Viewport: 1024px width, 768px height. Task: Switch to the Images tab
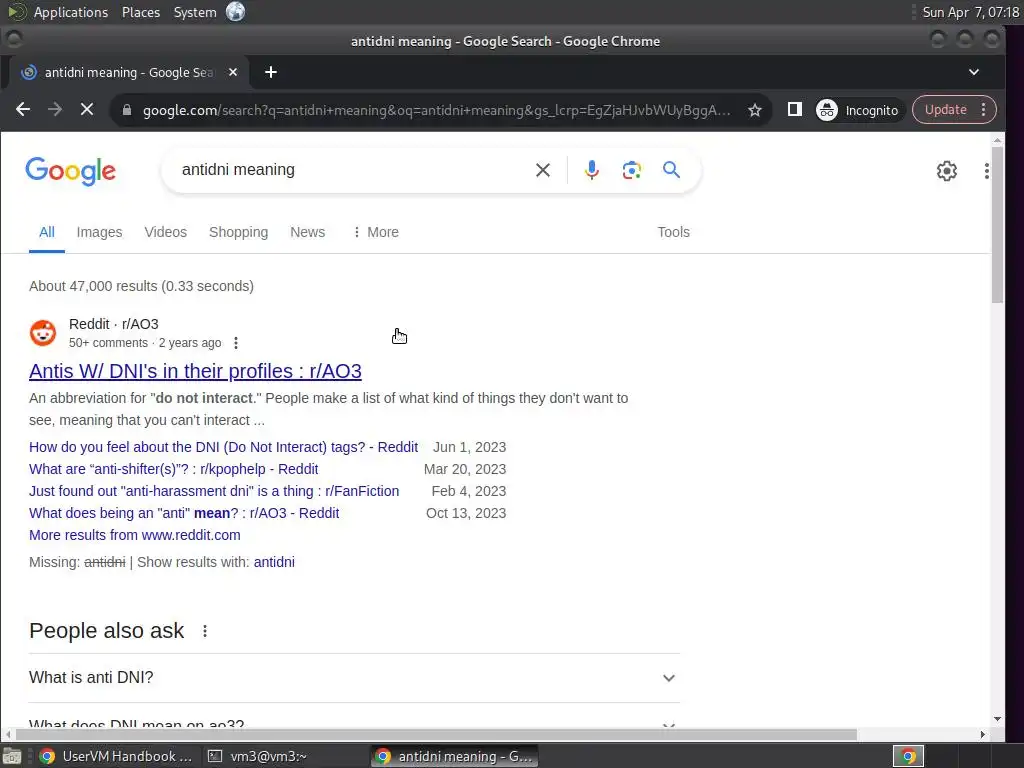point(99,232)
